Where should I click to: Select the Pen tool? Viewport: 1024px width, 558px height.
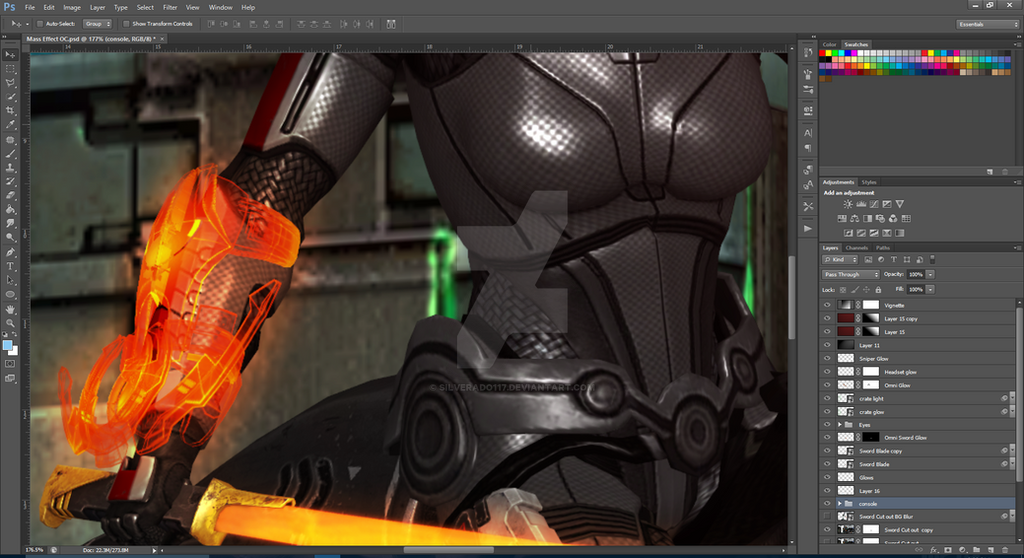[10, 252]
